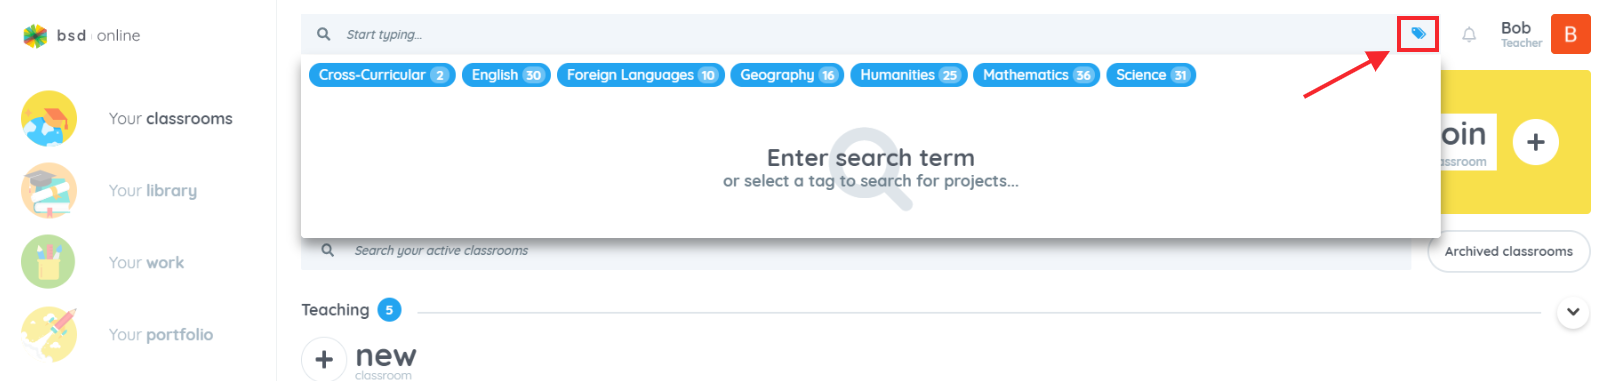Click the bsd online logo
Viewport: 1610px width, 381px height.
(x=81, y=36)
